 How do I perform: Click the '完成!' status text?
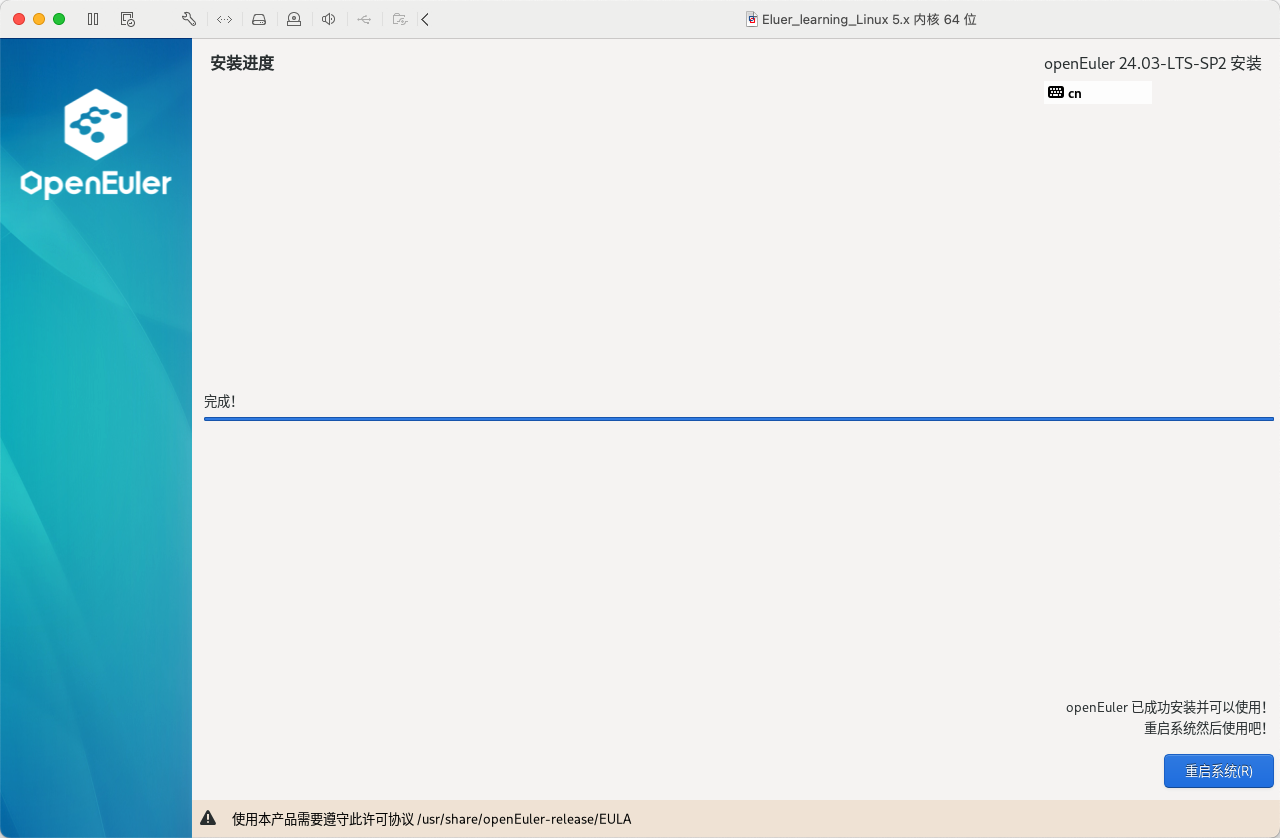click(x=219, y=401)
